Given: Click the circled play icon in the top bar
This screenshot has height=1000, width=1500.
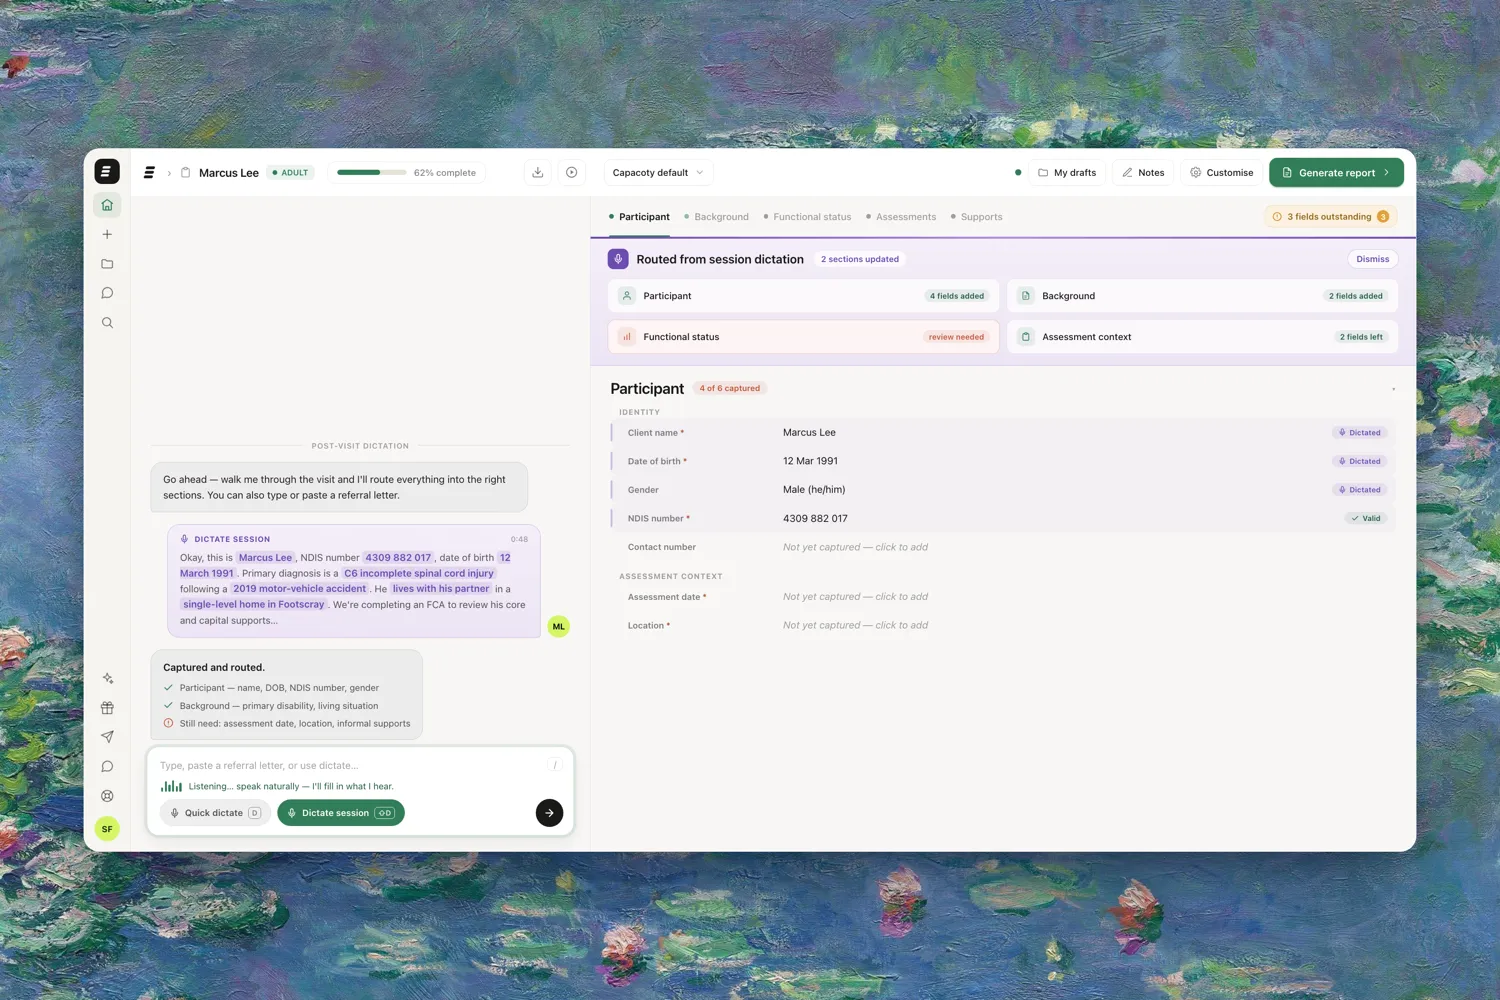Looking at the screenshot, I should click(x=571, y=172).
